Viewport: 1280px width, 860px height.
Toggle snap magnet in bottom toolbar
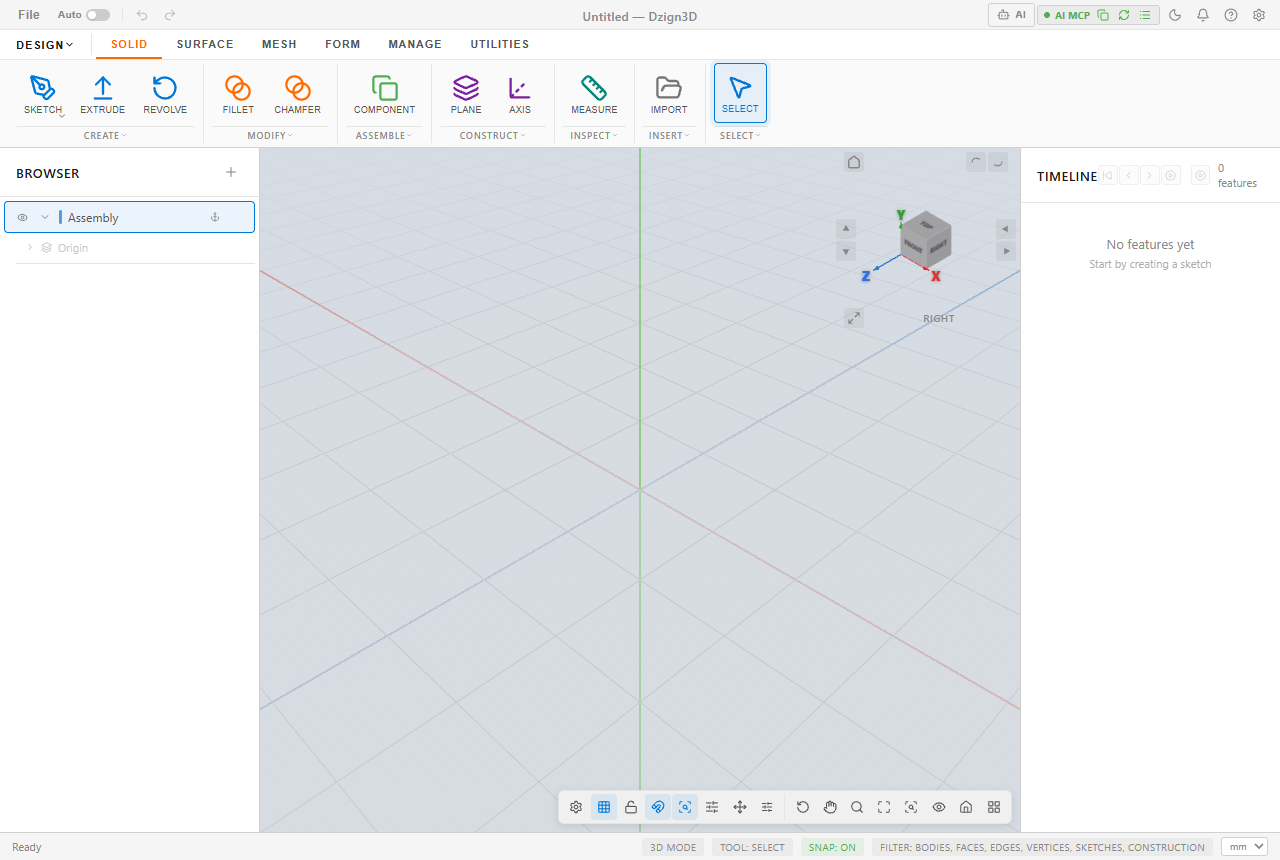658,807
